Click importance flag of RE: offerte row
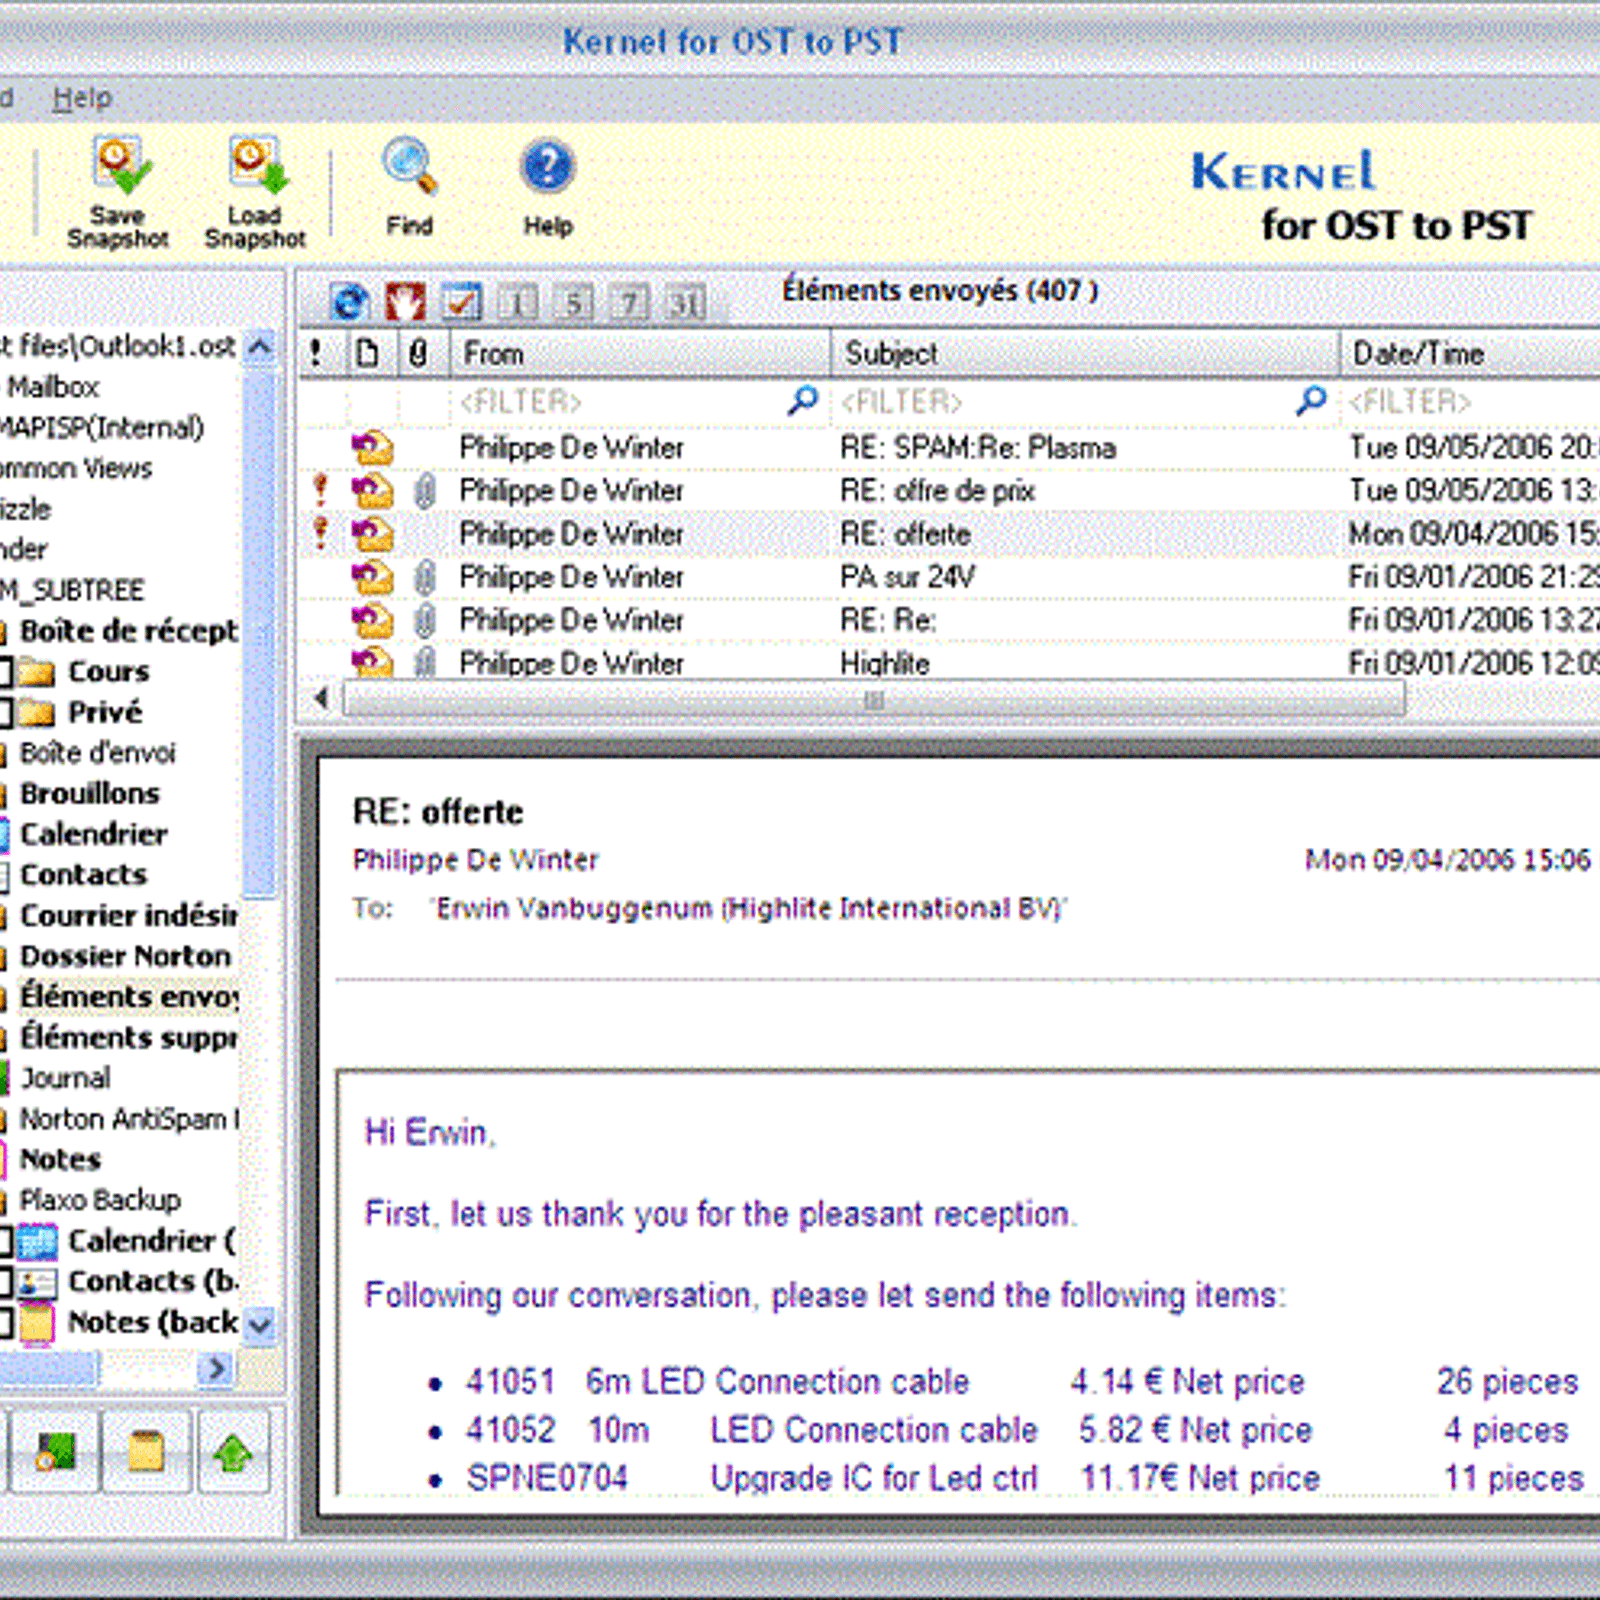Viewport: 1600px width, 1600px height. click(x=320, y=533)
